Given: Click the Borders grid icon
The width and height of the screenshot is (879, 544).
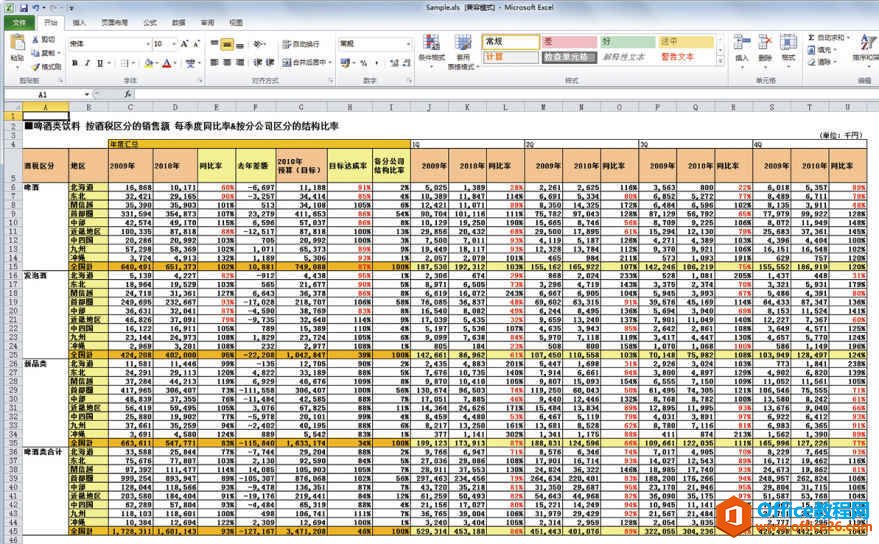Looking at the screenshot, I should click(x=124, y=63).
